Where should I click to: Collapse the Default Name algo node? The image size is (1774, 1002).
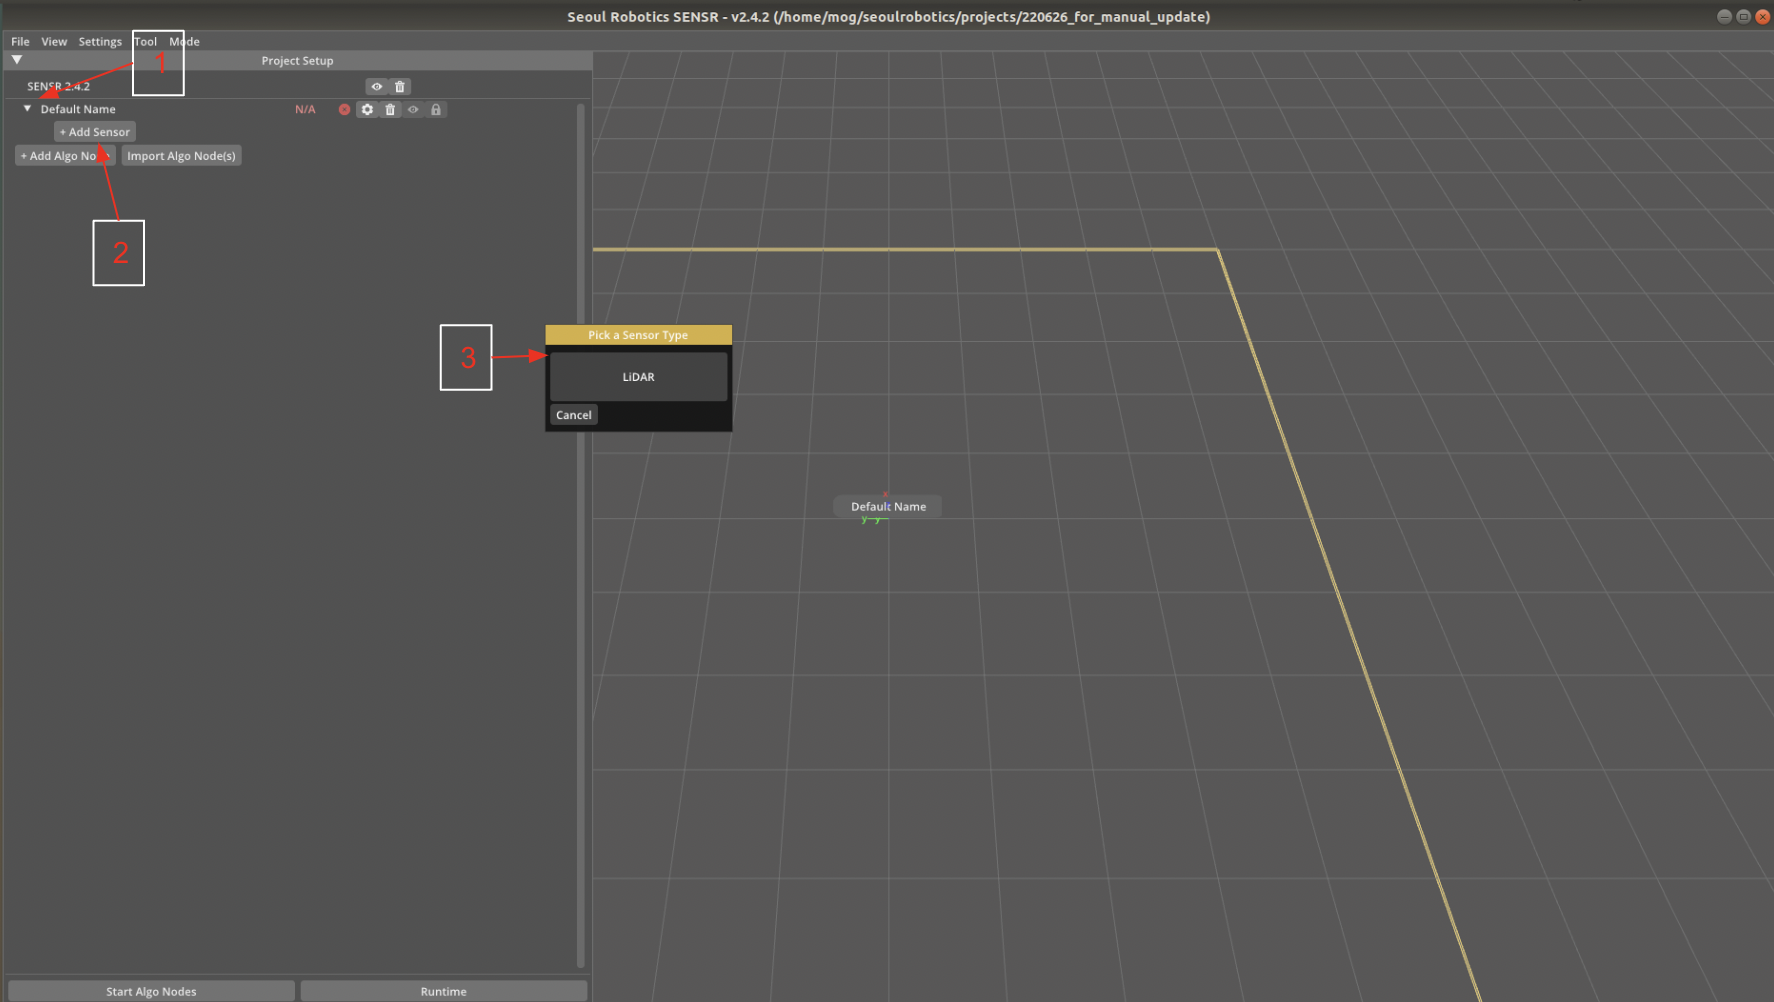pos(28,108)
